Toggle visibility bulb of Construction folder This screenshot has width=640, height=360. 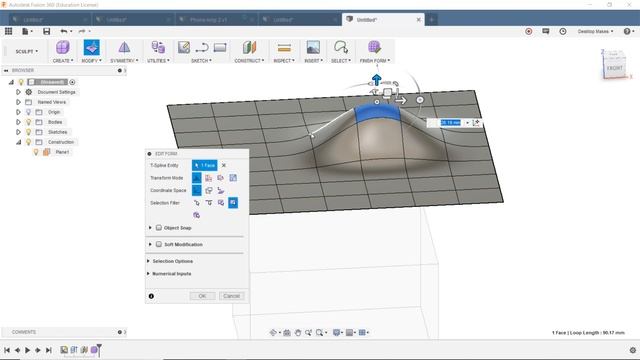(29, 142)
